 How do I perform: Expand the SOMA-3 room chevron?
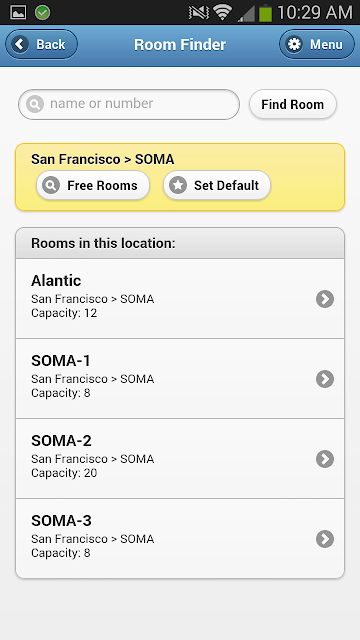pos(325,539)
